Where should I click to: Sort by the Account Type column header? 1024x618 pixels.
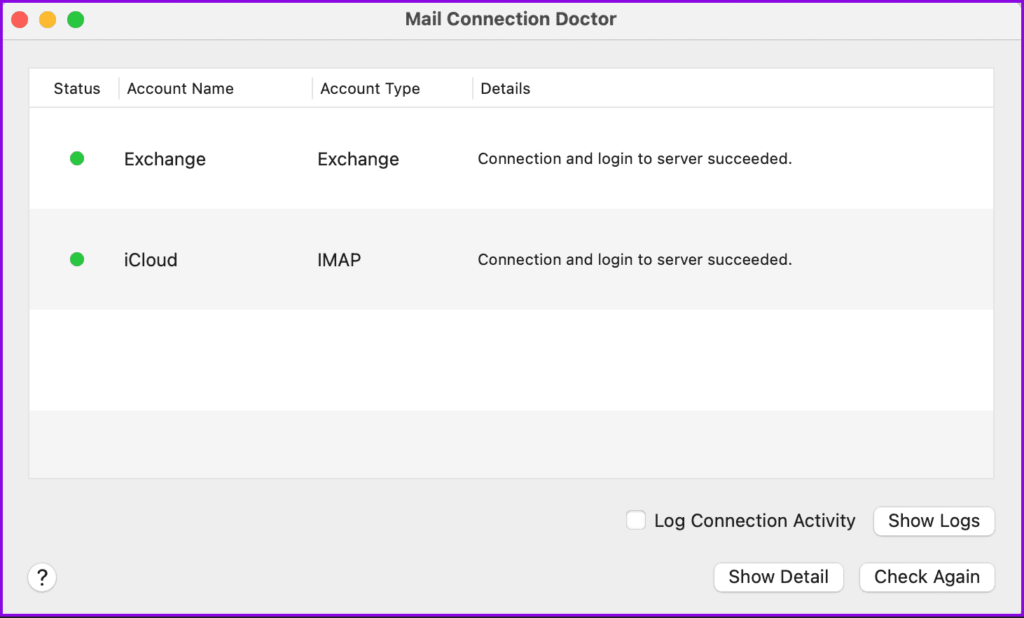tap(370, 88)
